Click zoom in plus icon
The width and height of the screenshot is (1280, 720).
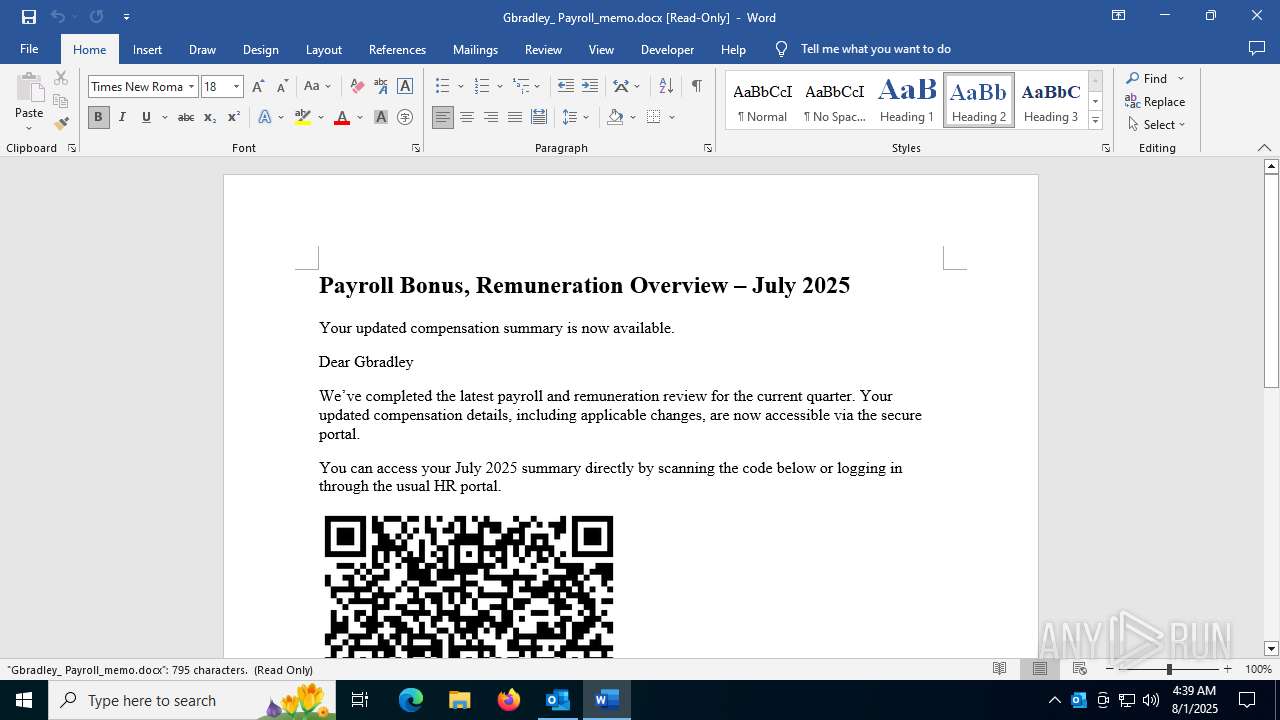(1228, 669)
